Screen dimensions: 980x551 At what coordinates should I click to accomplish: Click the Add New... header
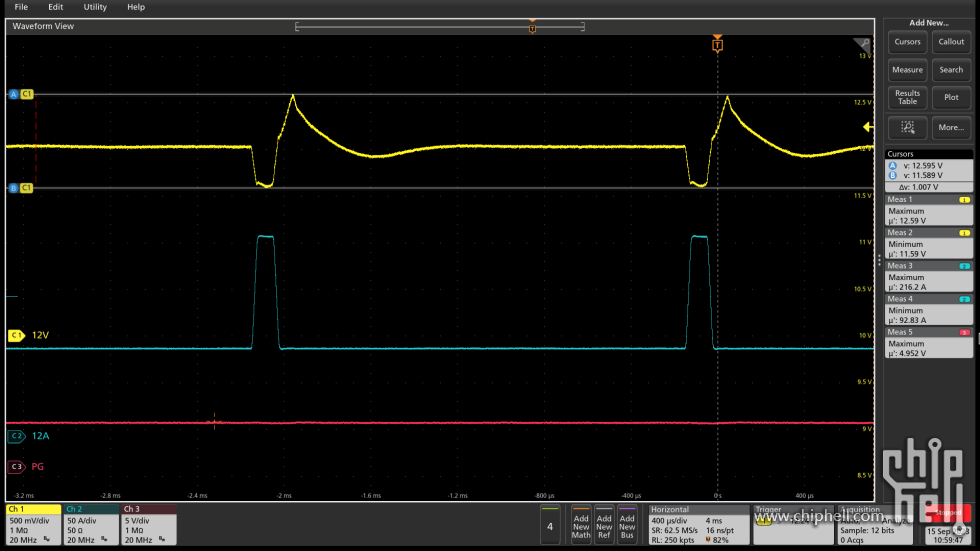point(929,22)
